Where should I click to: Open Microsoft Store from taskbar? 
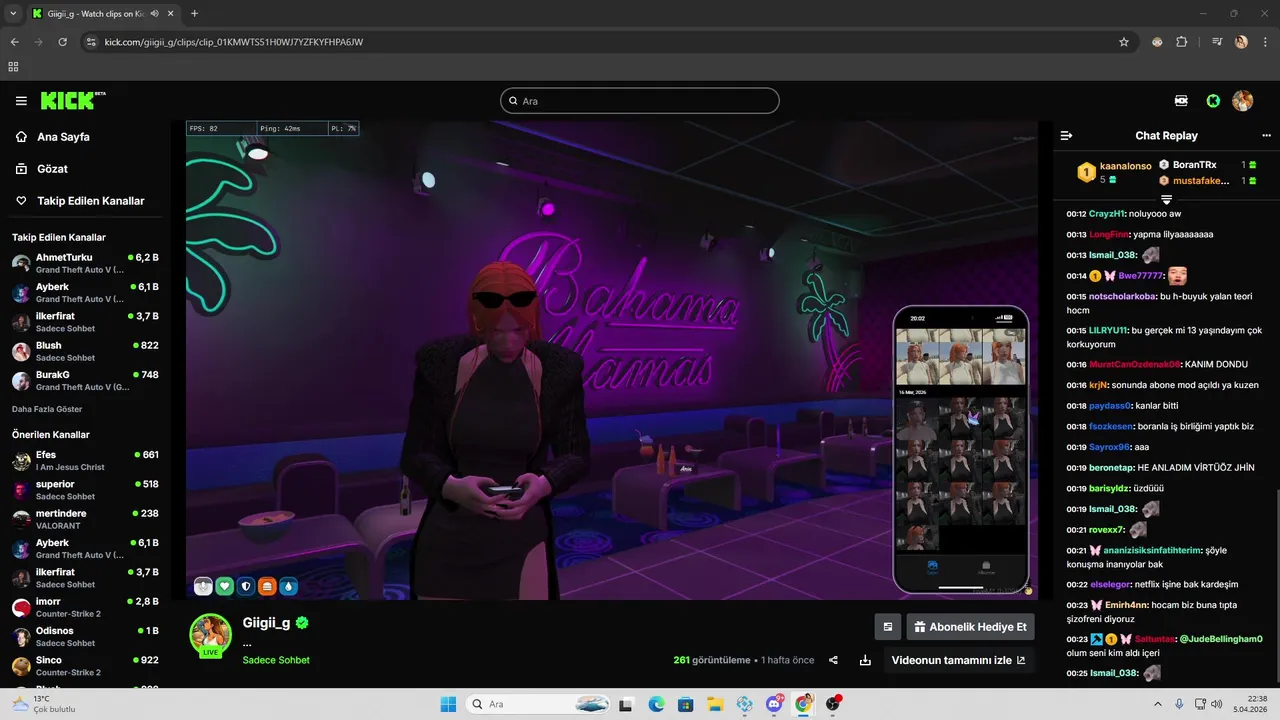[x=685, y=704]
